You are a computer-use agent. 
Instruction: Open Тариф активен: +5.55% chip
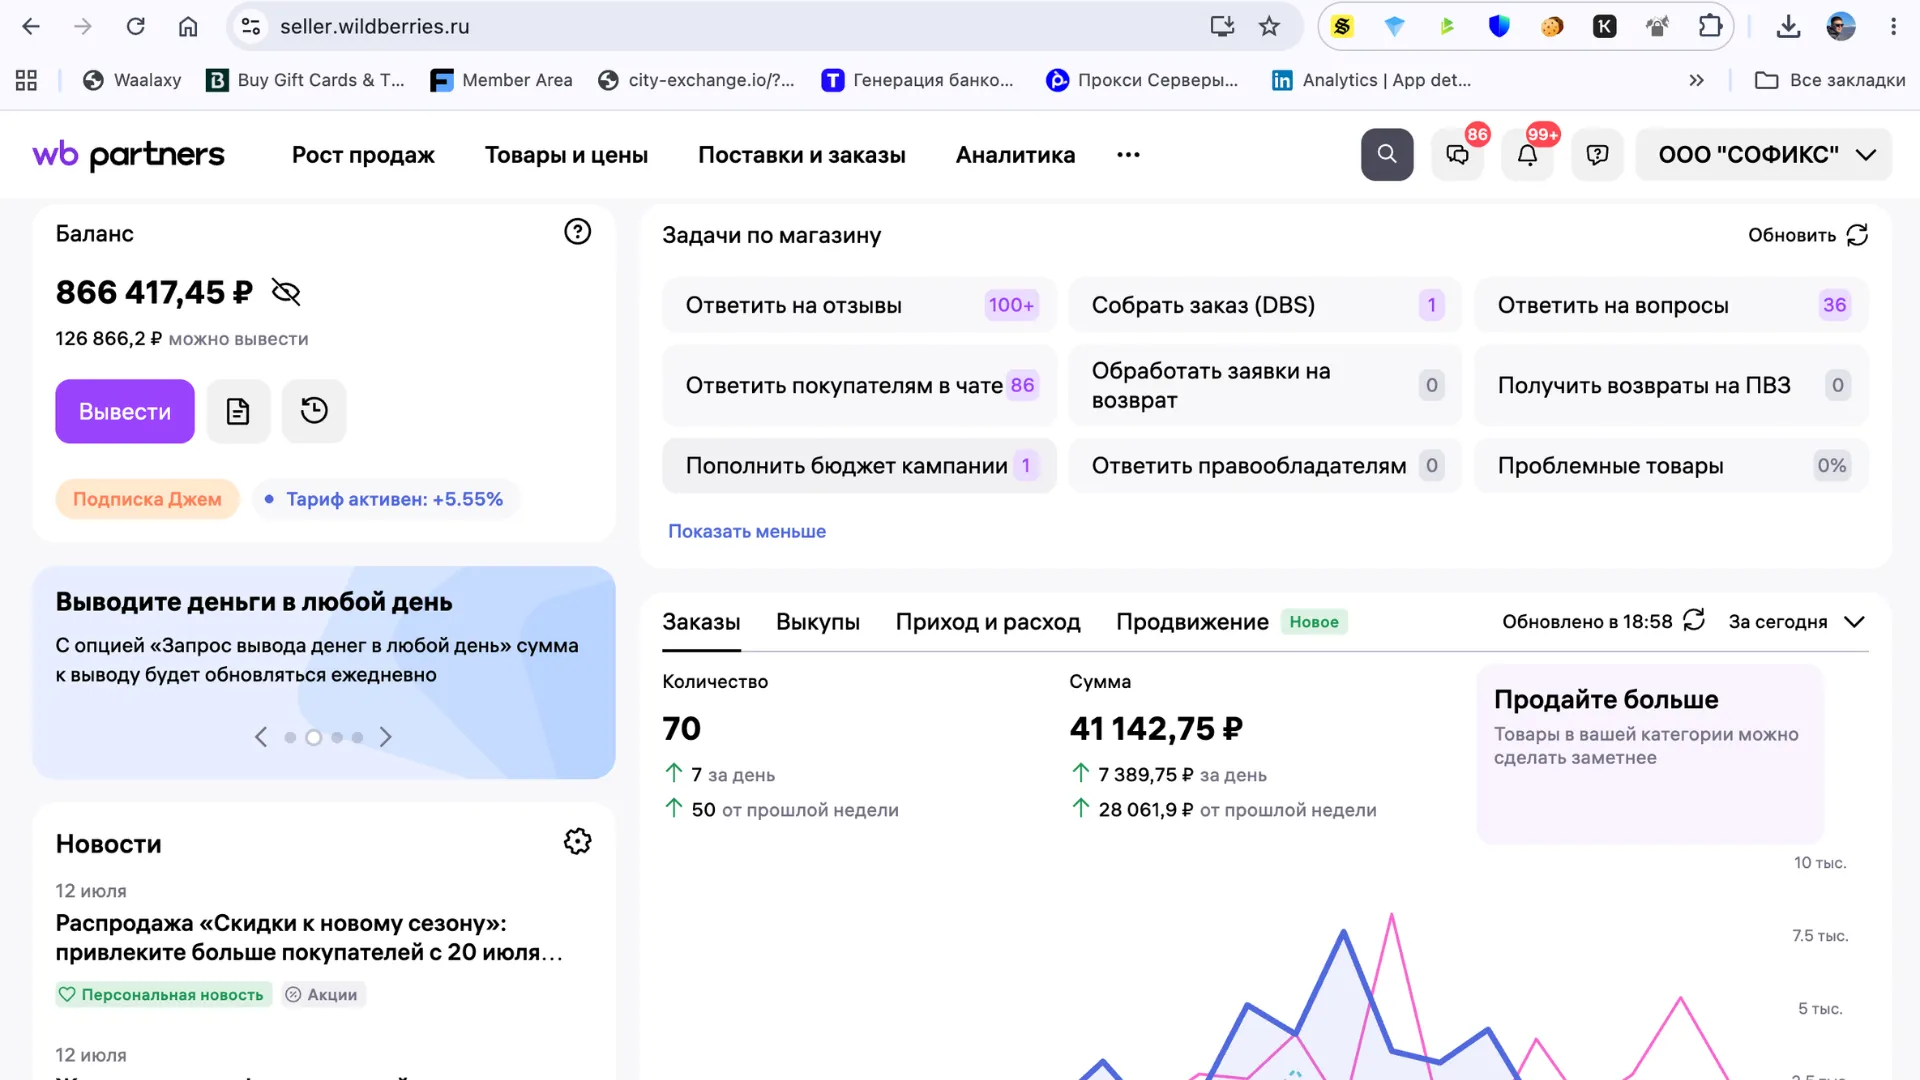click(385, 499)
